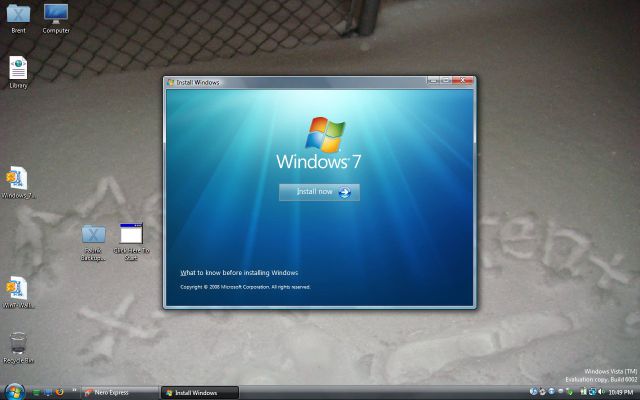The height and width of the screenshot is (400, 640).
Task: Launch Firefox from the quick launch bar
Action: [60, 392]
